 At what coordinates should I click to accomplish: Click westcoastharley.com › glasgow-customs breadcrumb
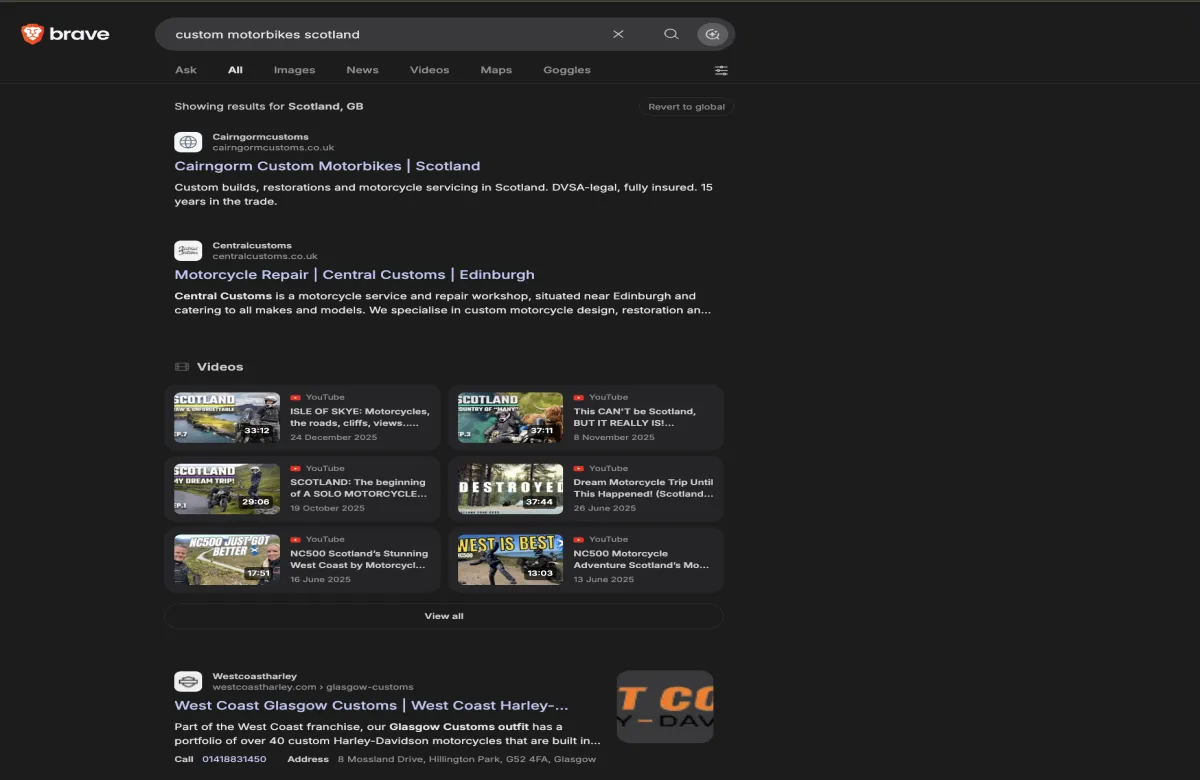(x=313, y=688)
